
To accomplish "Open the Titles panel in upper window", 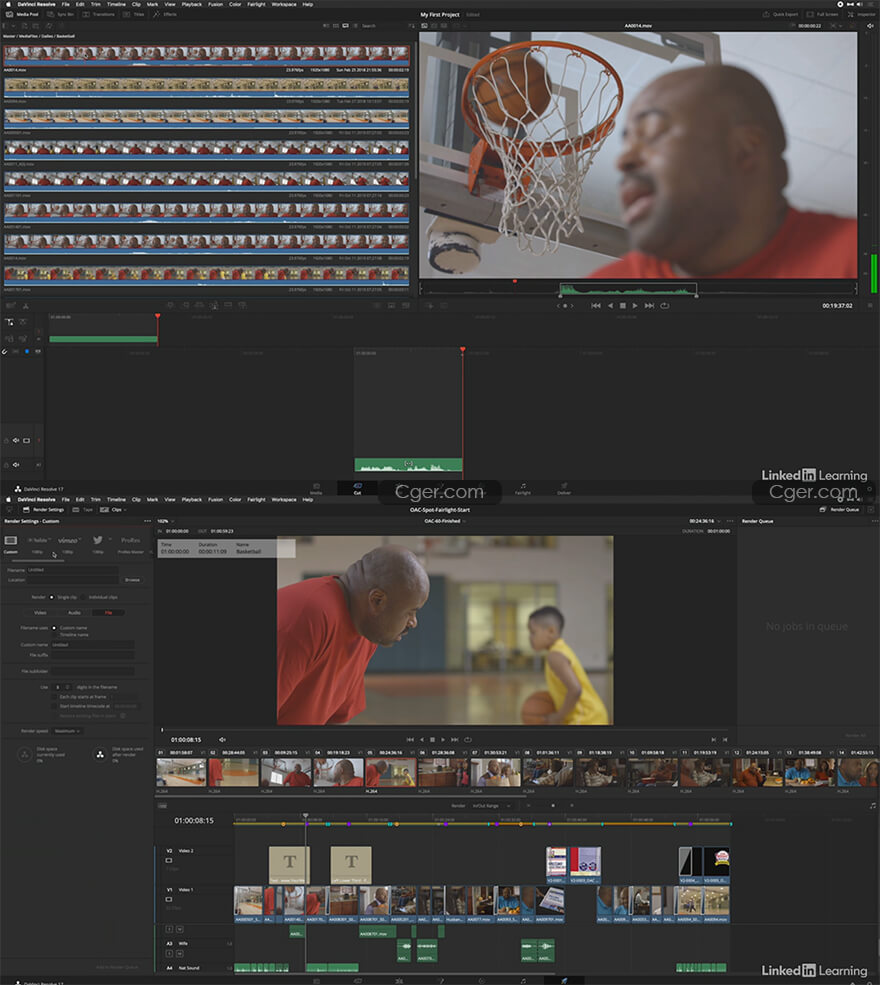I will point(134,14).
